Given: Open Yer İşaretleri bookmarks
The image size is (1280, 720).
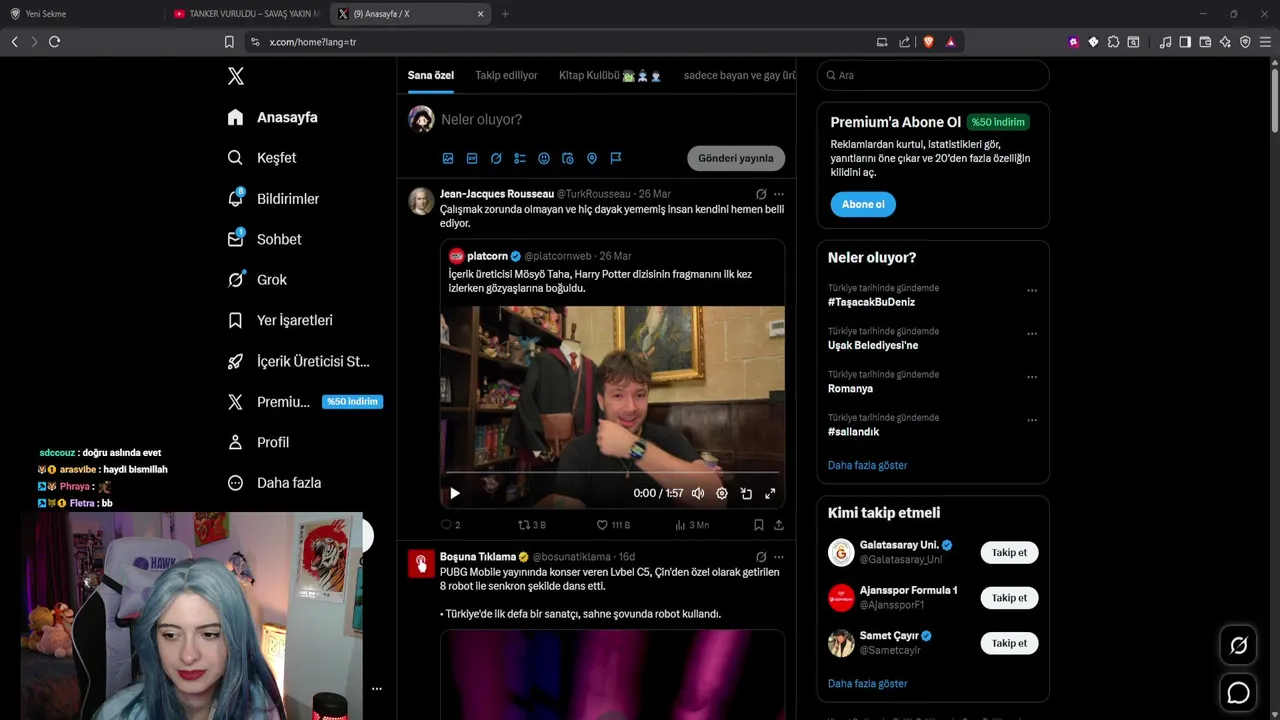Looking at the screenshot, I should coord(280,320).
